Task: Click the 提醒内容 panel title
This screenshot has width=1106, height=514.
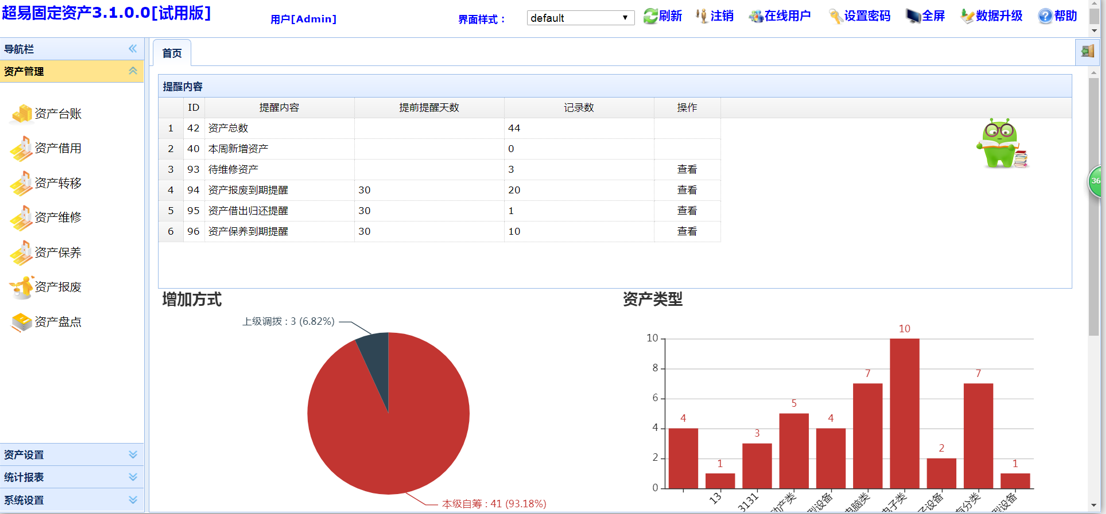Action: pos(183,87)
